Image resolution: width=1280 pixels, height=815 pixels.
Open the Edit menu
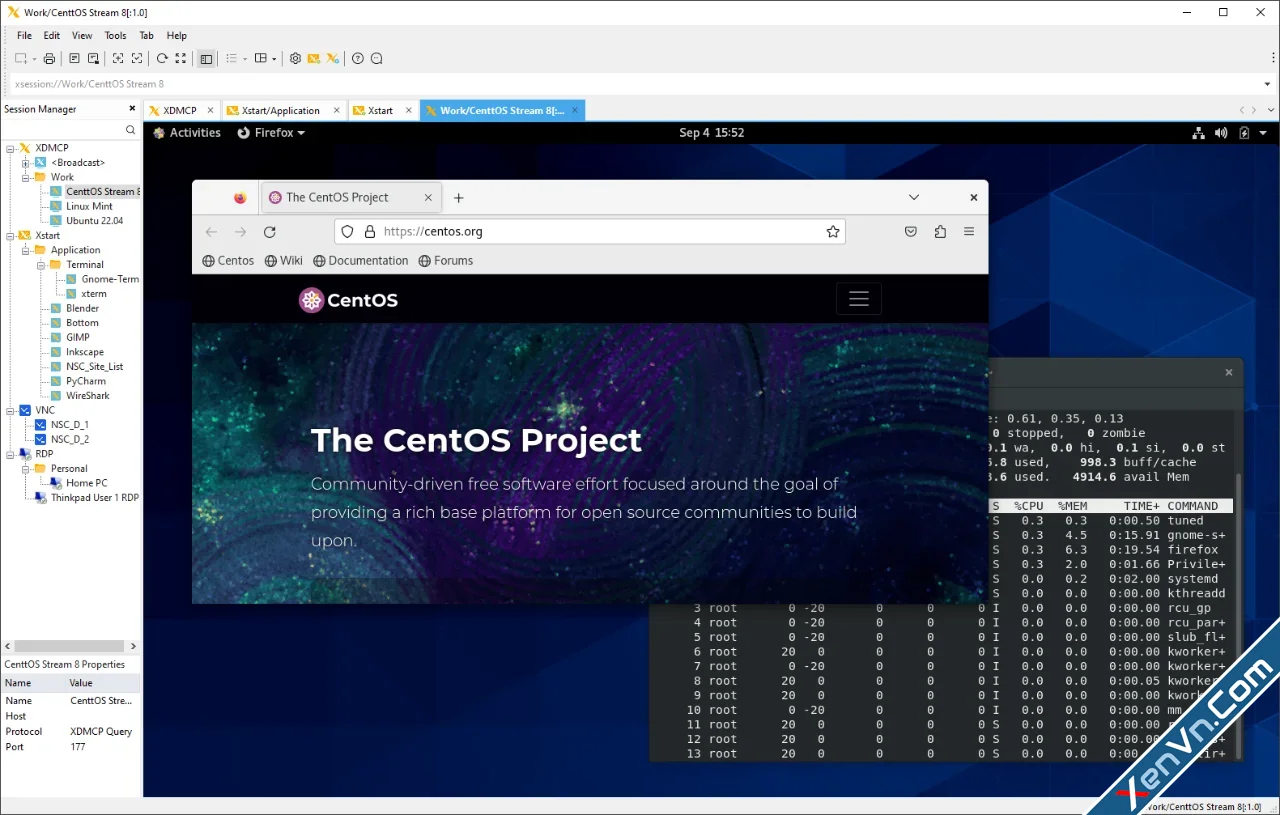52,35
